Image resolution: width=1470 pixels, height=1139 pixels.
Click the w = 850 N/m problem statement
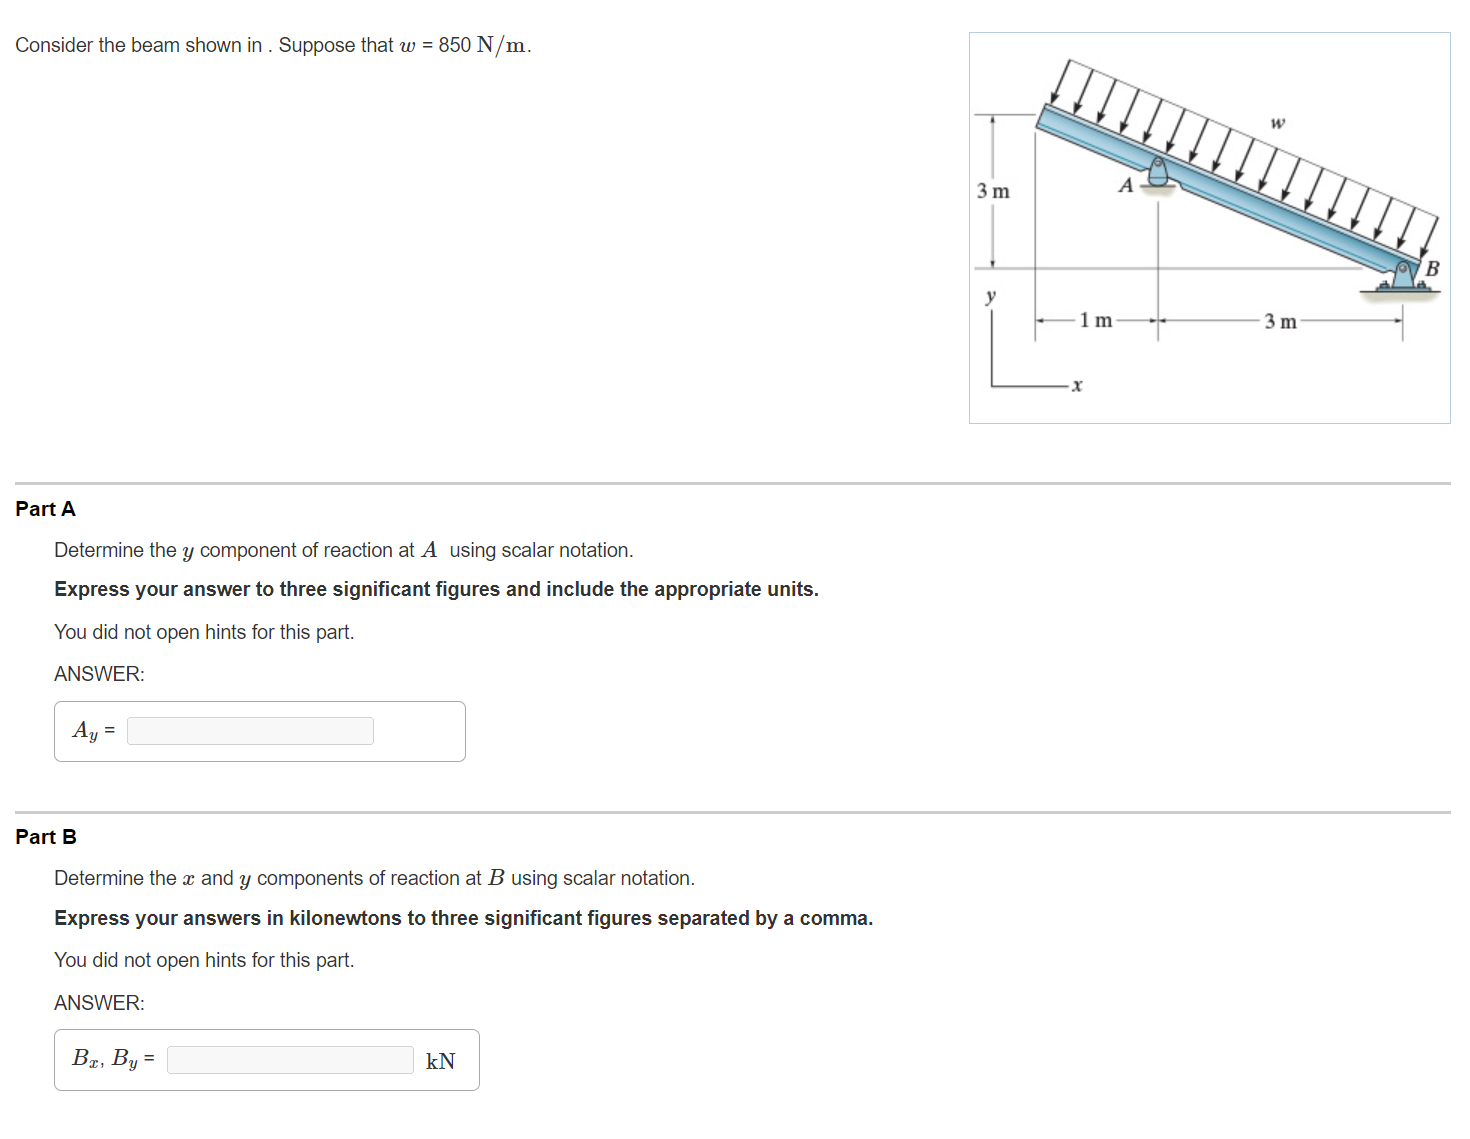coord(273,44)
